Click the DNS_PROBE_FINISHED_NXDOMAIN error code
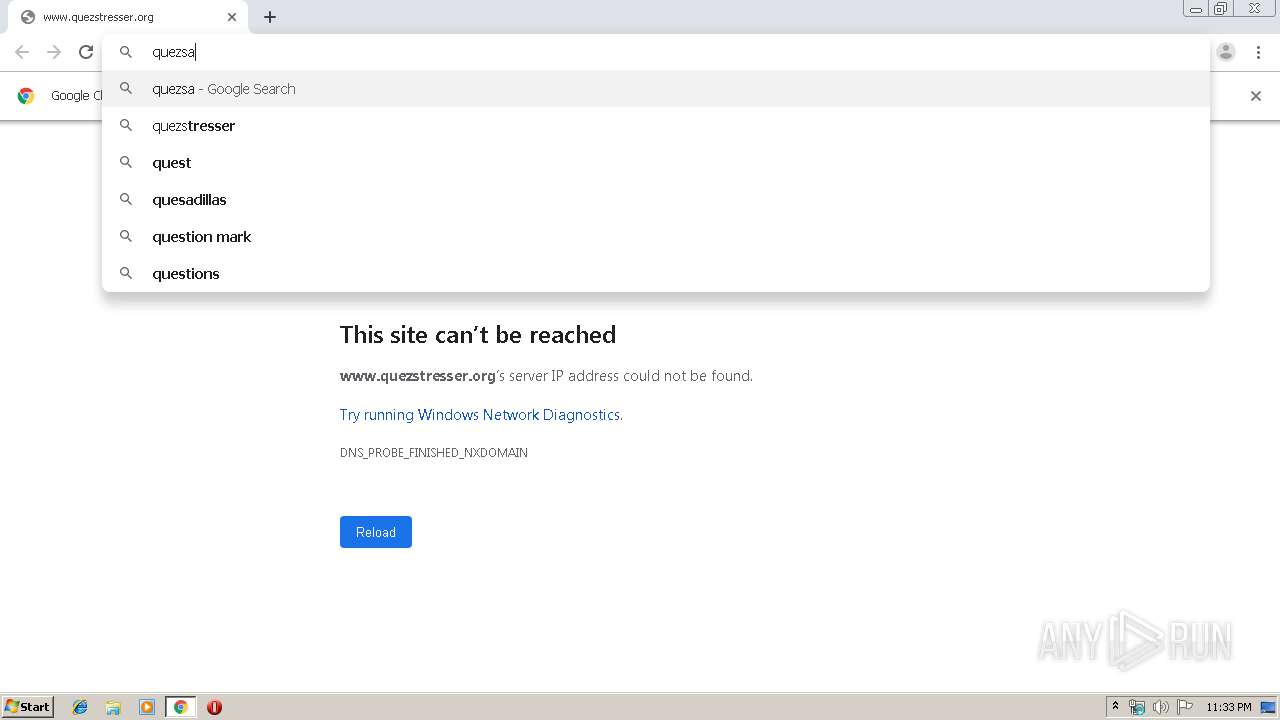 (434, 453)
